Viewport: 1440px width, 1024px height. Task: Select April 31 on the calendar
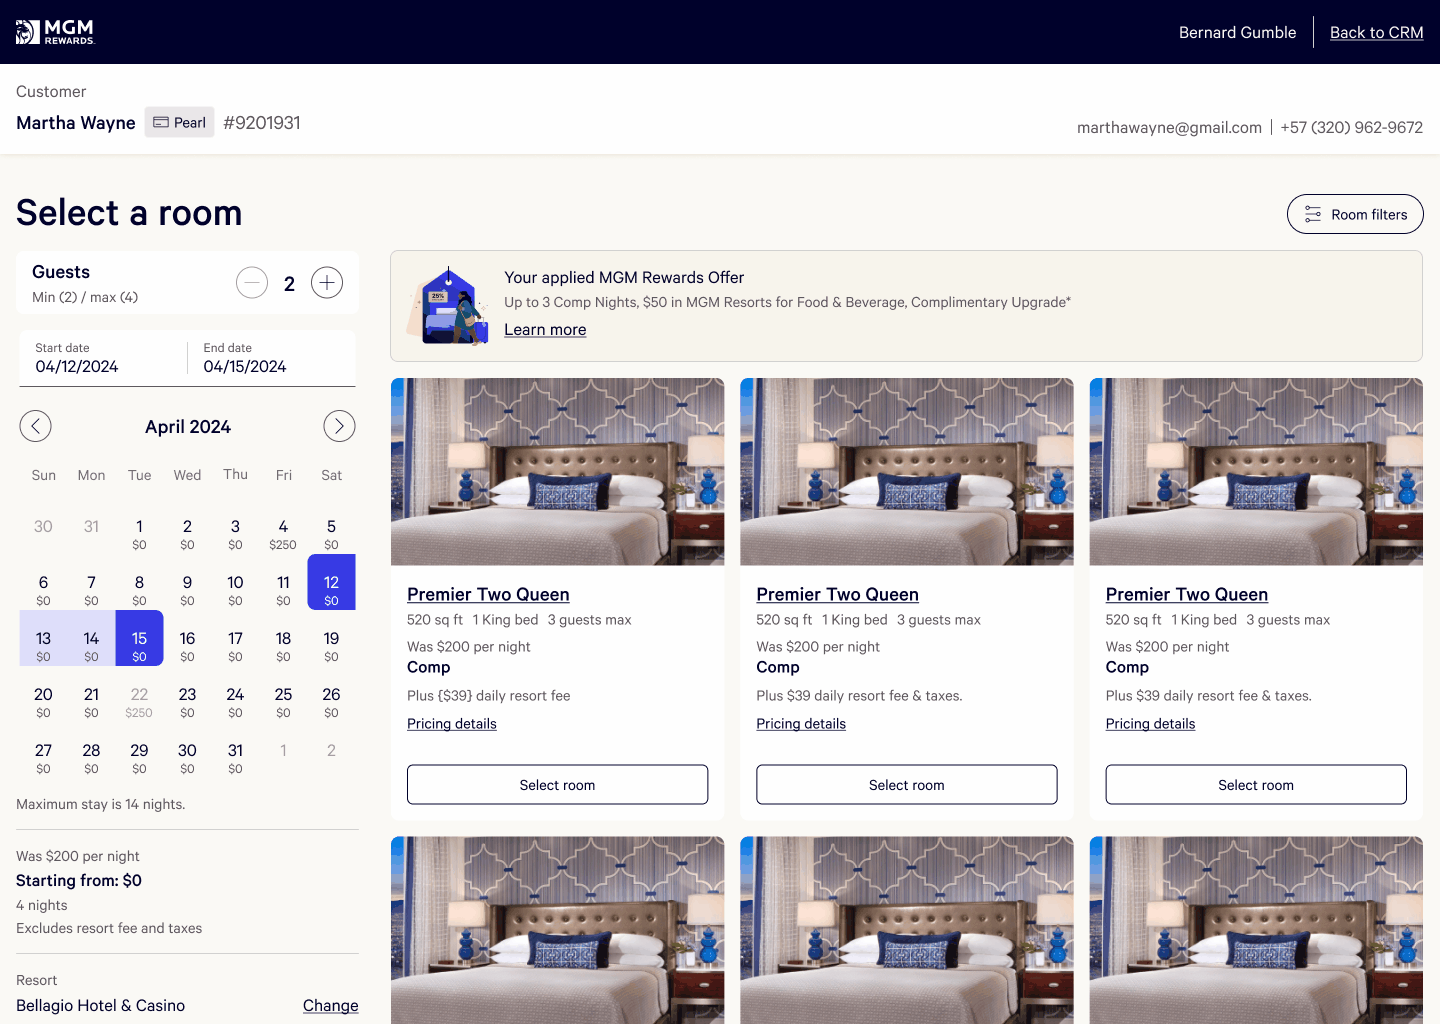coord(236,758)
